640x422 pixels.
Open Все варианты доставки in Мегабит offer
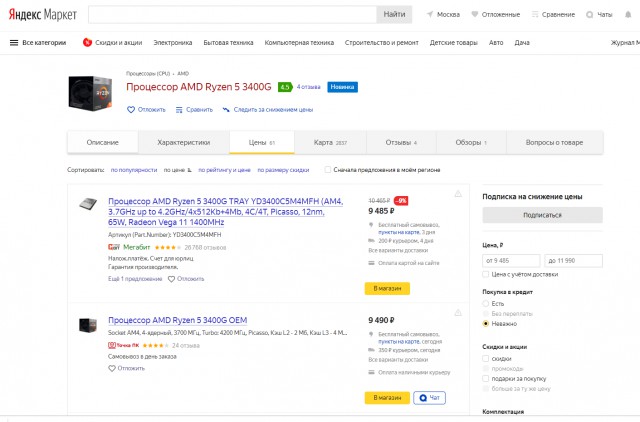[x=398, y=250]
